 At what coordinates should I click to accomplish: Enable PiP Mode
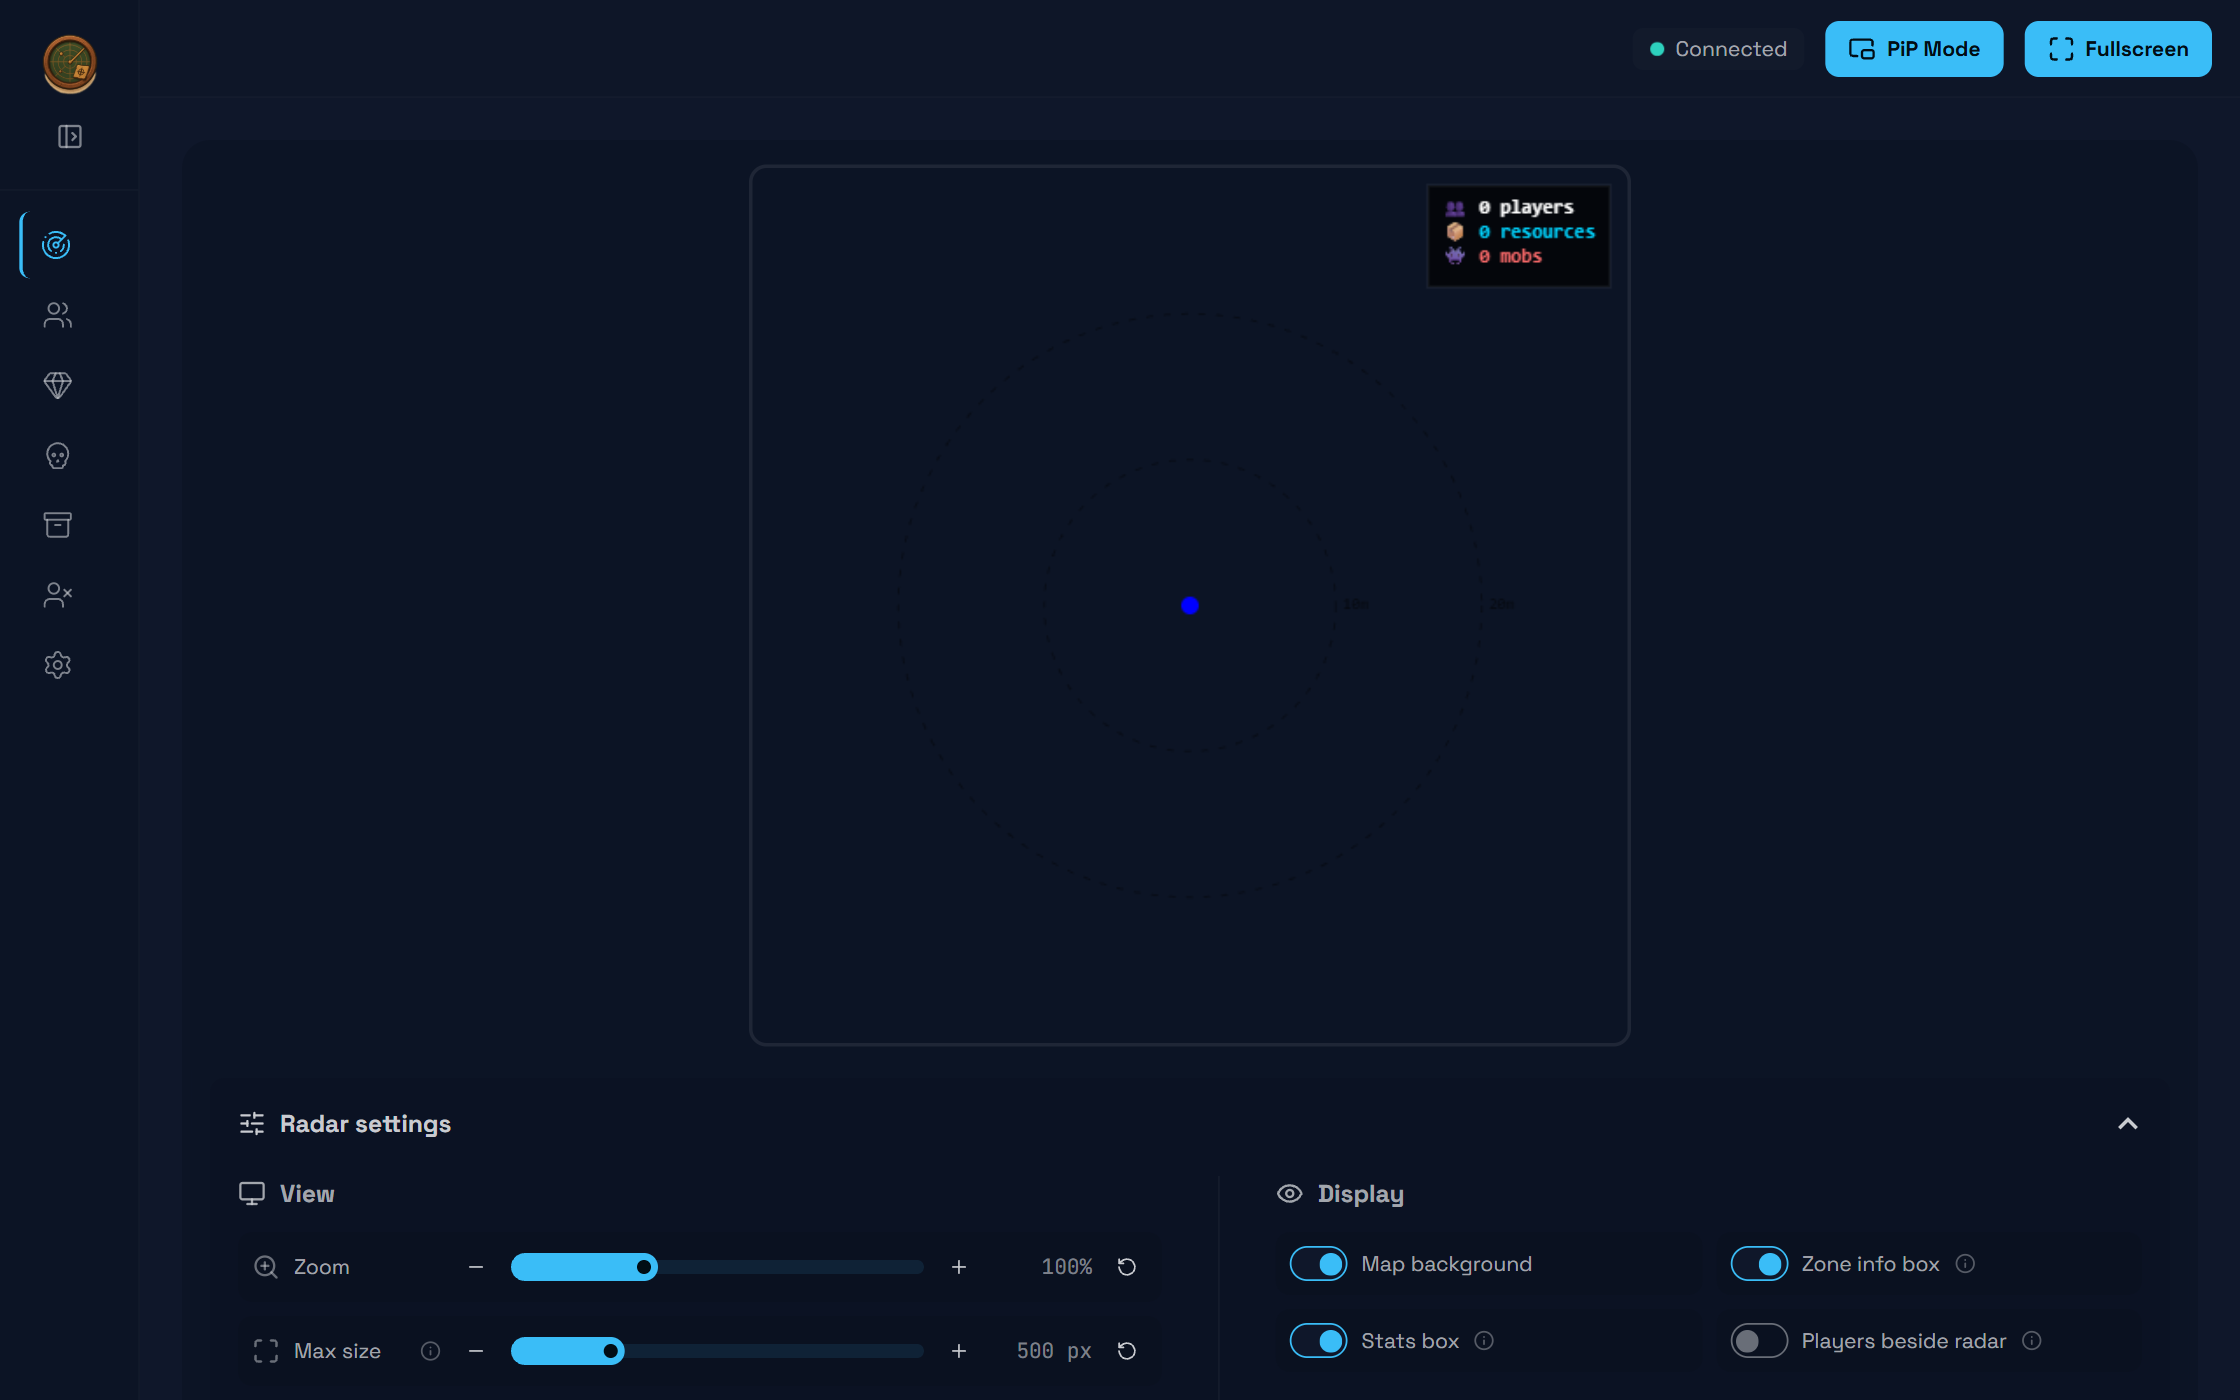(1914, 49)
